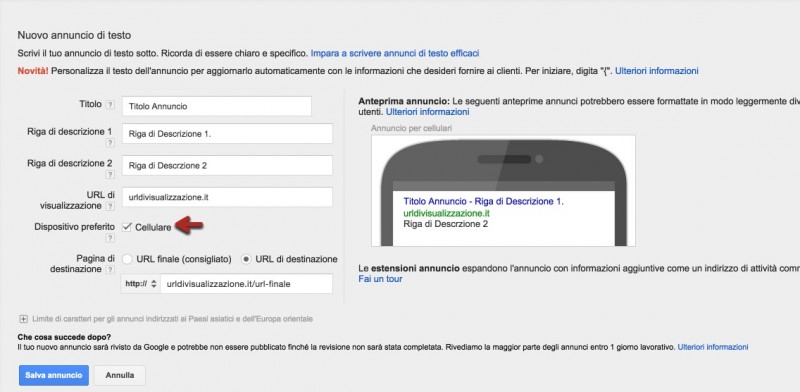800x392 pixels.
Task: Click the Riga di descrizione 1 field
Action: pyautogui.click(x=228, y=134)
